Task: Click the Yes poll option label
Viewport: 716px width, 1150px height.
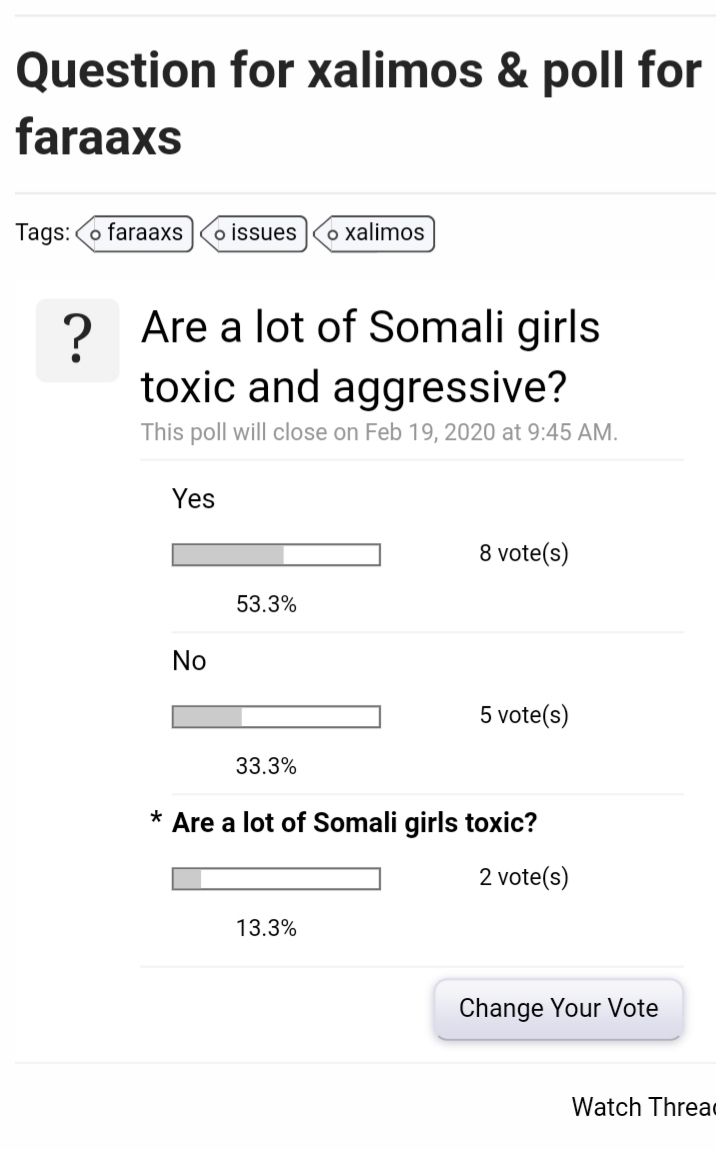Action: coord(194,499)
